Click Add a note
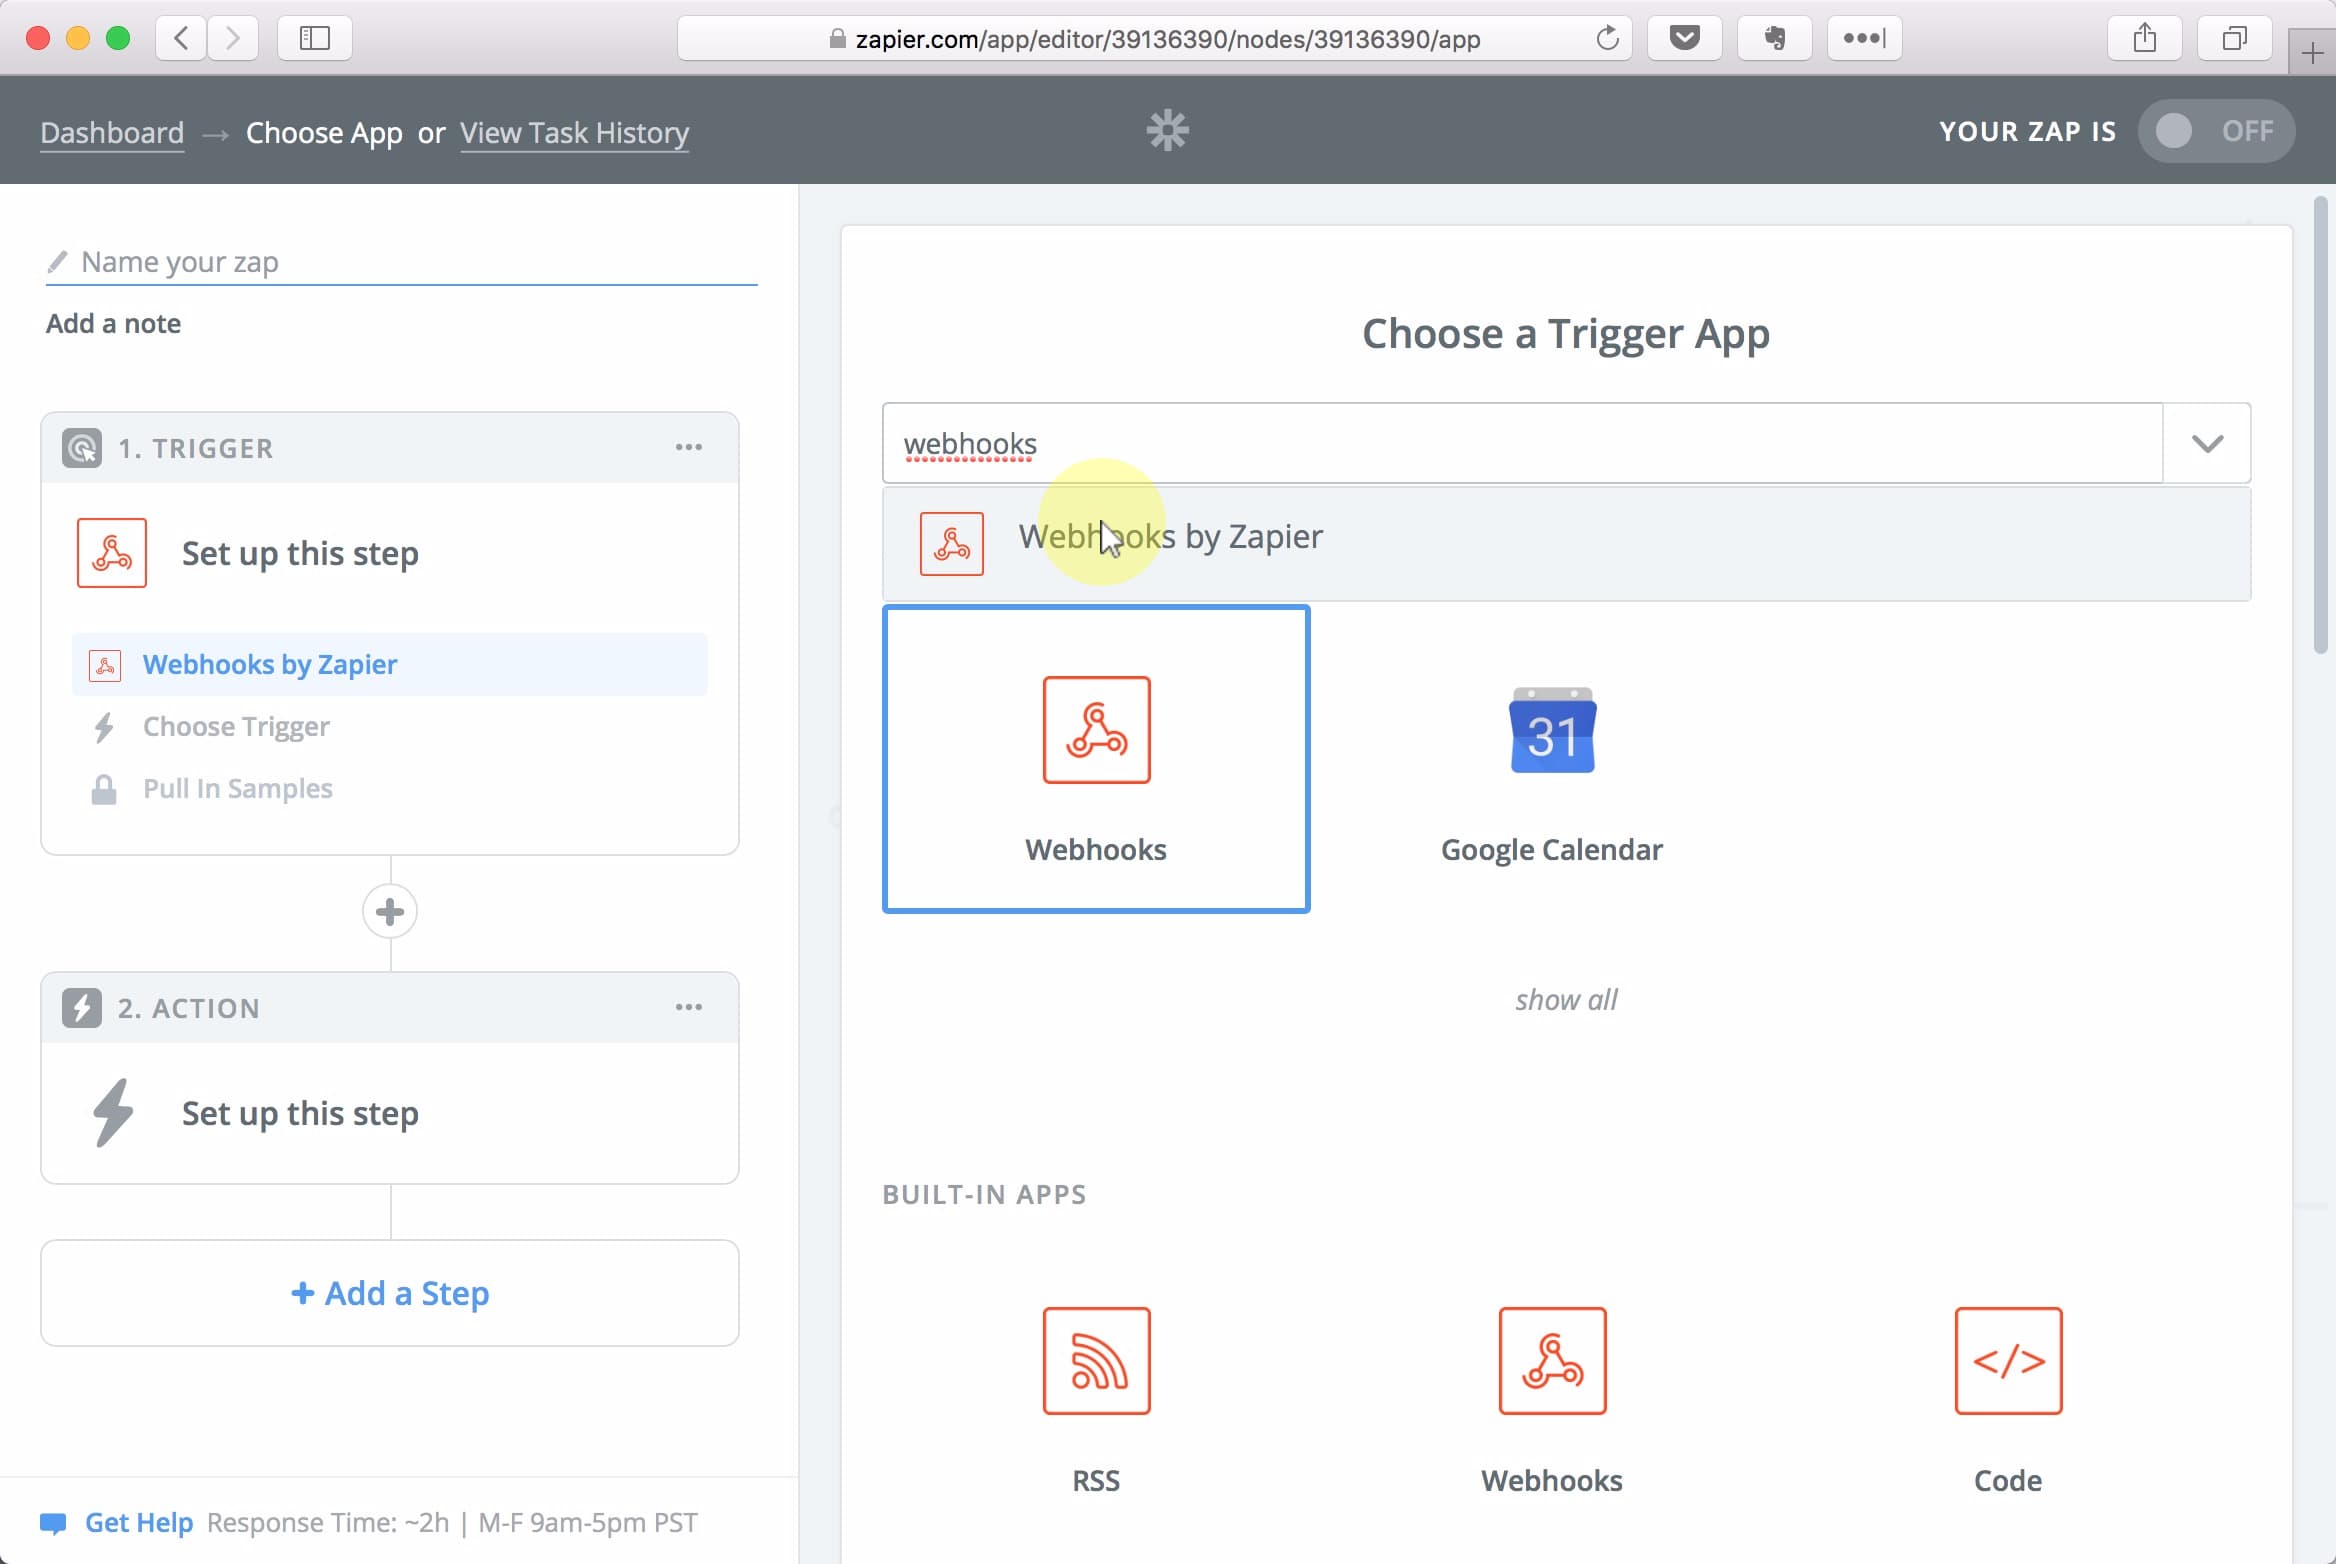This screenshot has width=2336, height=1564. tap(113, 323)
